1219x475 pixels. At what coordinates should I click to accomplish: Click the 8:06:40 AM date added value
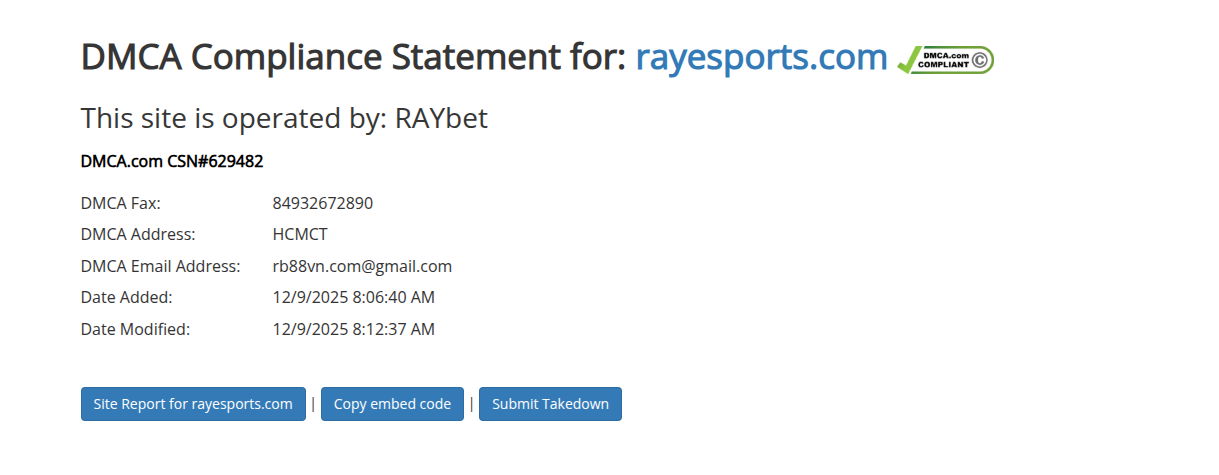pos(353,297)
